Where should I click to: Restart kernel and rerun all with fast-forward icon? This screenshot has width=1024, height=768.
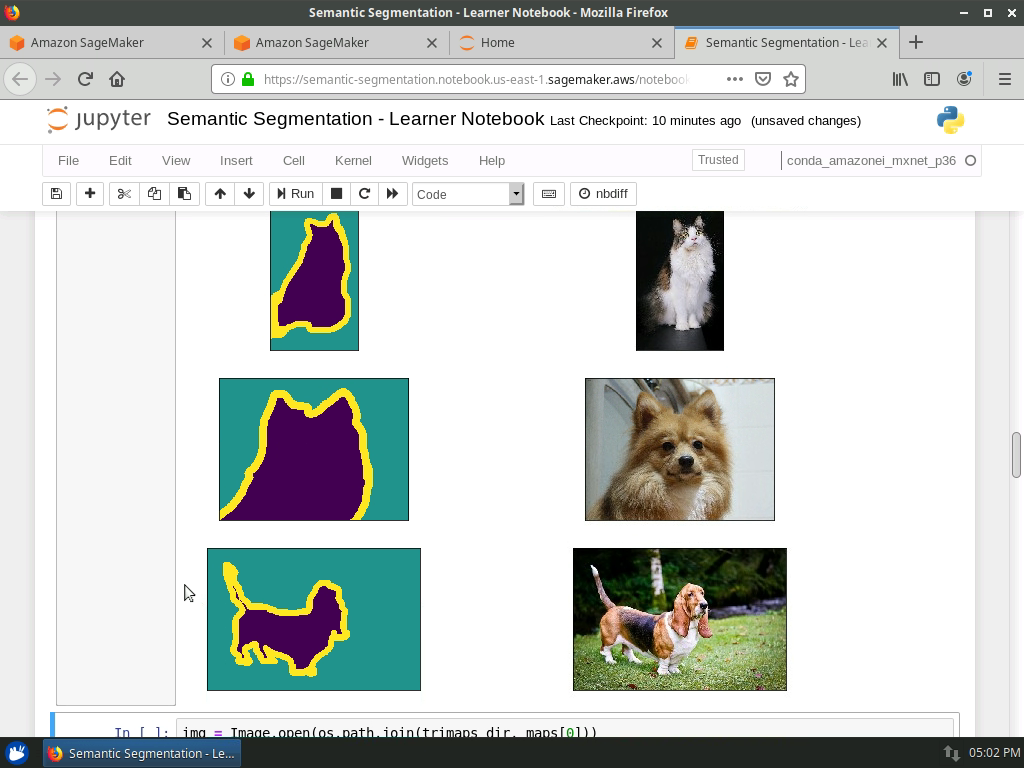click(392, 194)
